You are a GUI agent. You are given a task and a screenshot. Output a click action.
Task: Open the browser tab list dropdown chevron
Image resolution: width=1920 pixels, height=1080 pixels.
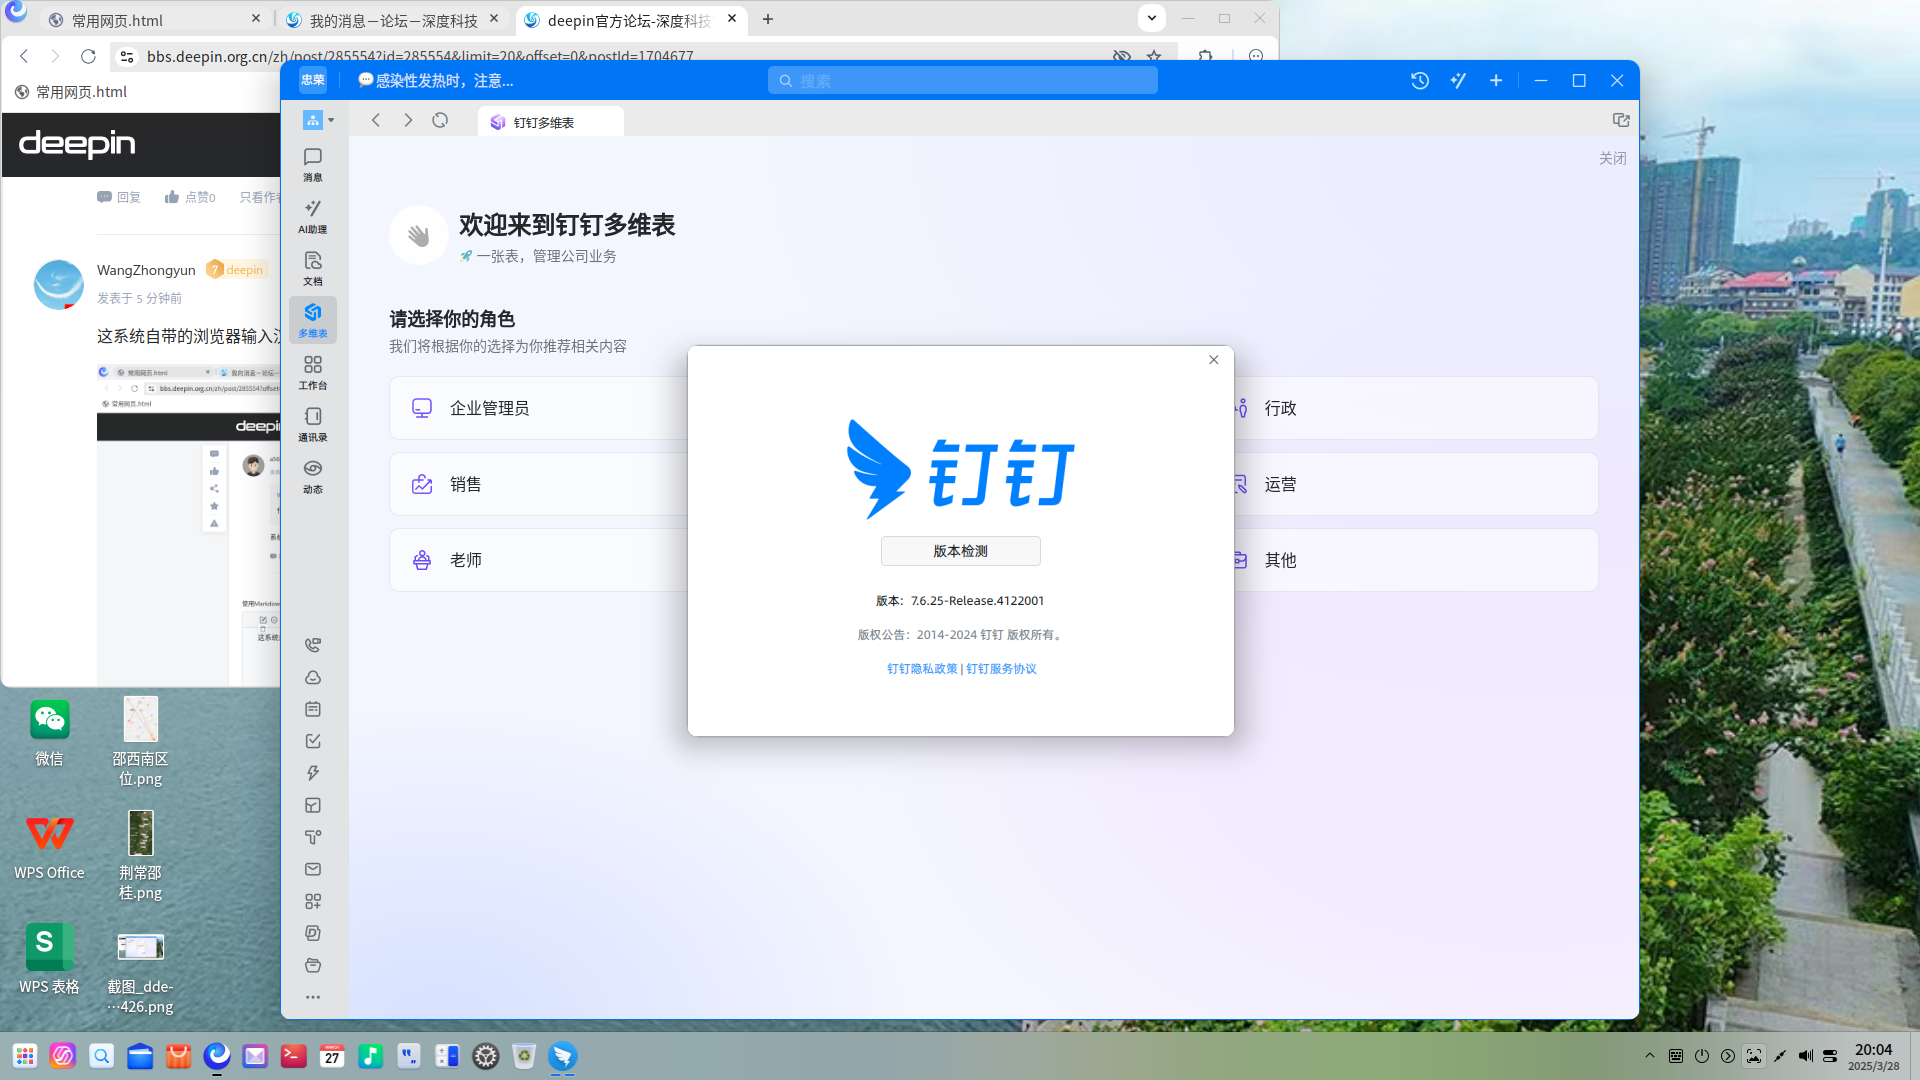pyautogui.click(x=1152, y=18)
